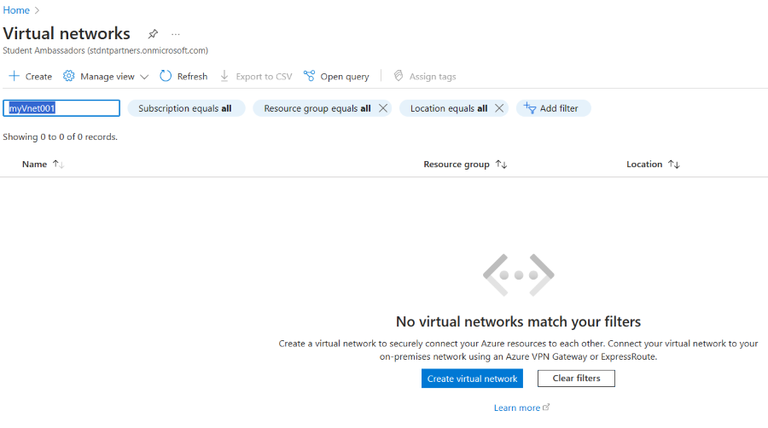
Task: Click the Open query graph icon
Action: [x=309, y=76]
